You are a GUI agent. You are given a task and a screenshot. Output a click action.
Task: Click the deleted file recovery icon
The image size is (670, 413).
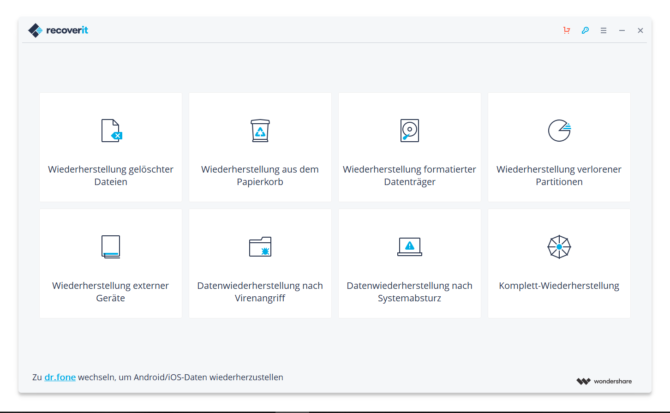[x=111, y=130]
